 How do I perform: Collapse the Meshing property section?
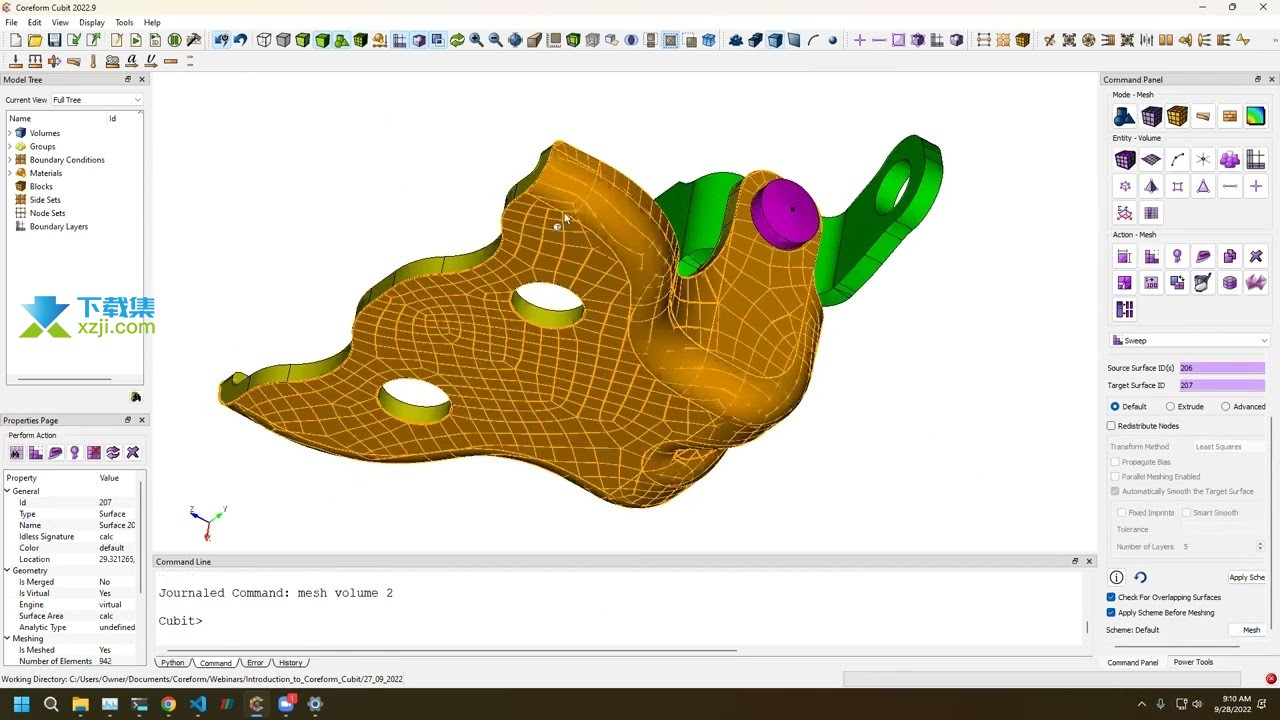(x=7, y=638)
